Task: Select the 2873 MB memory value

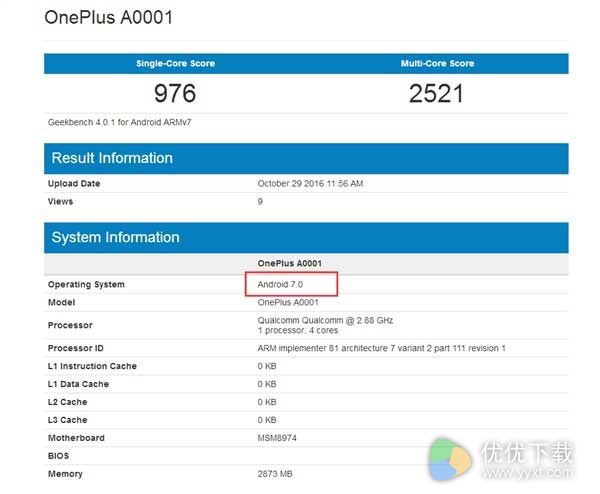Action: (275, 474)
